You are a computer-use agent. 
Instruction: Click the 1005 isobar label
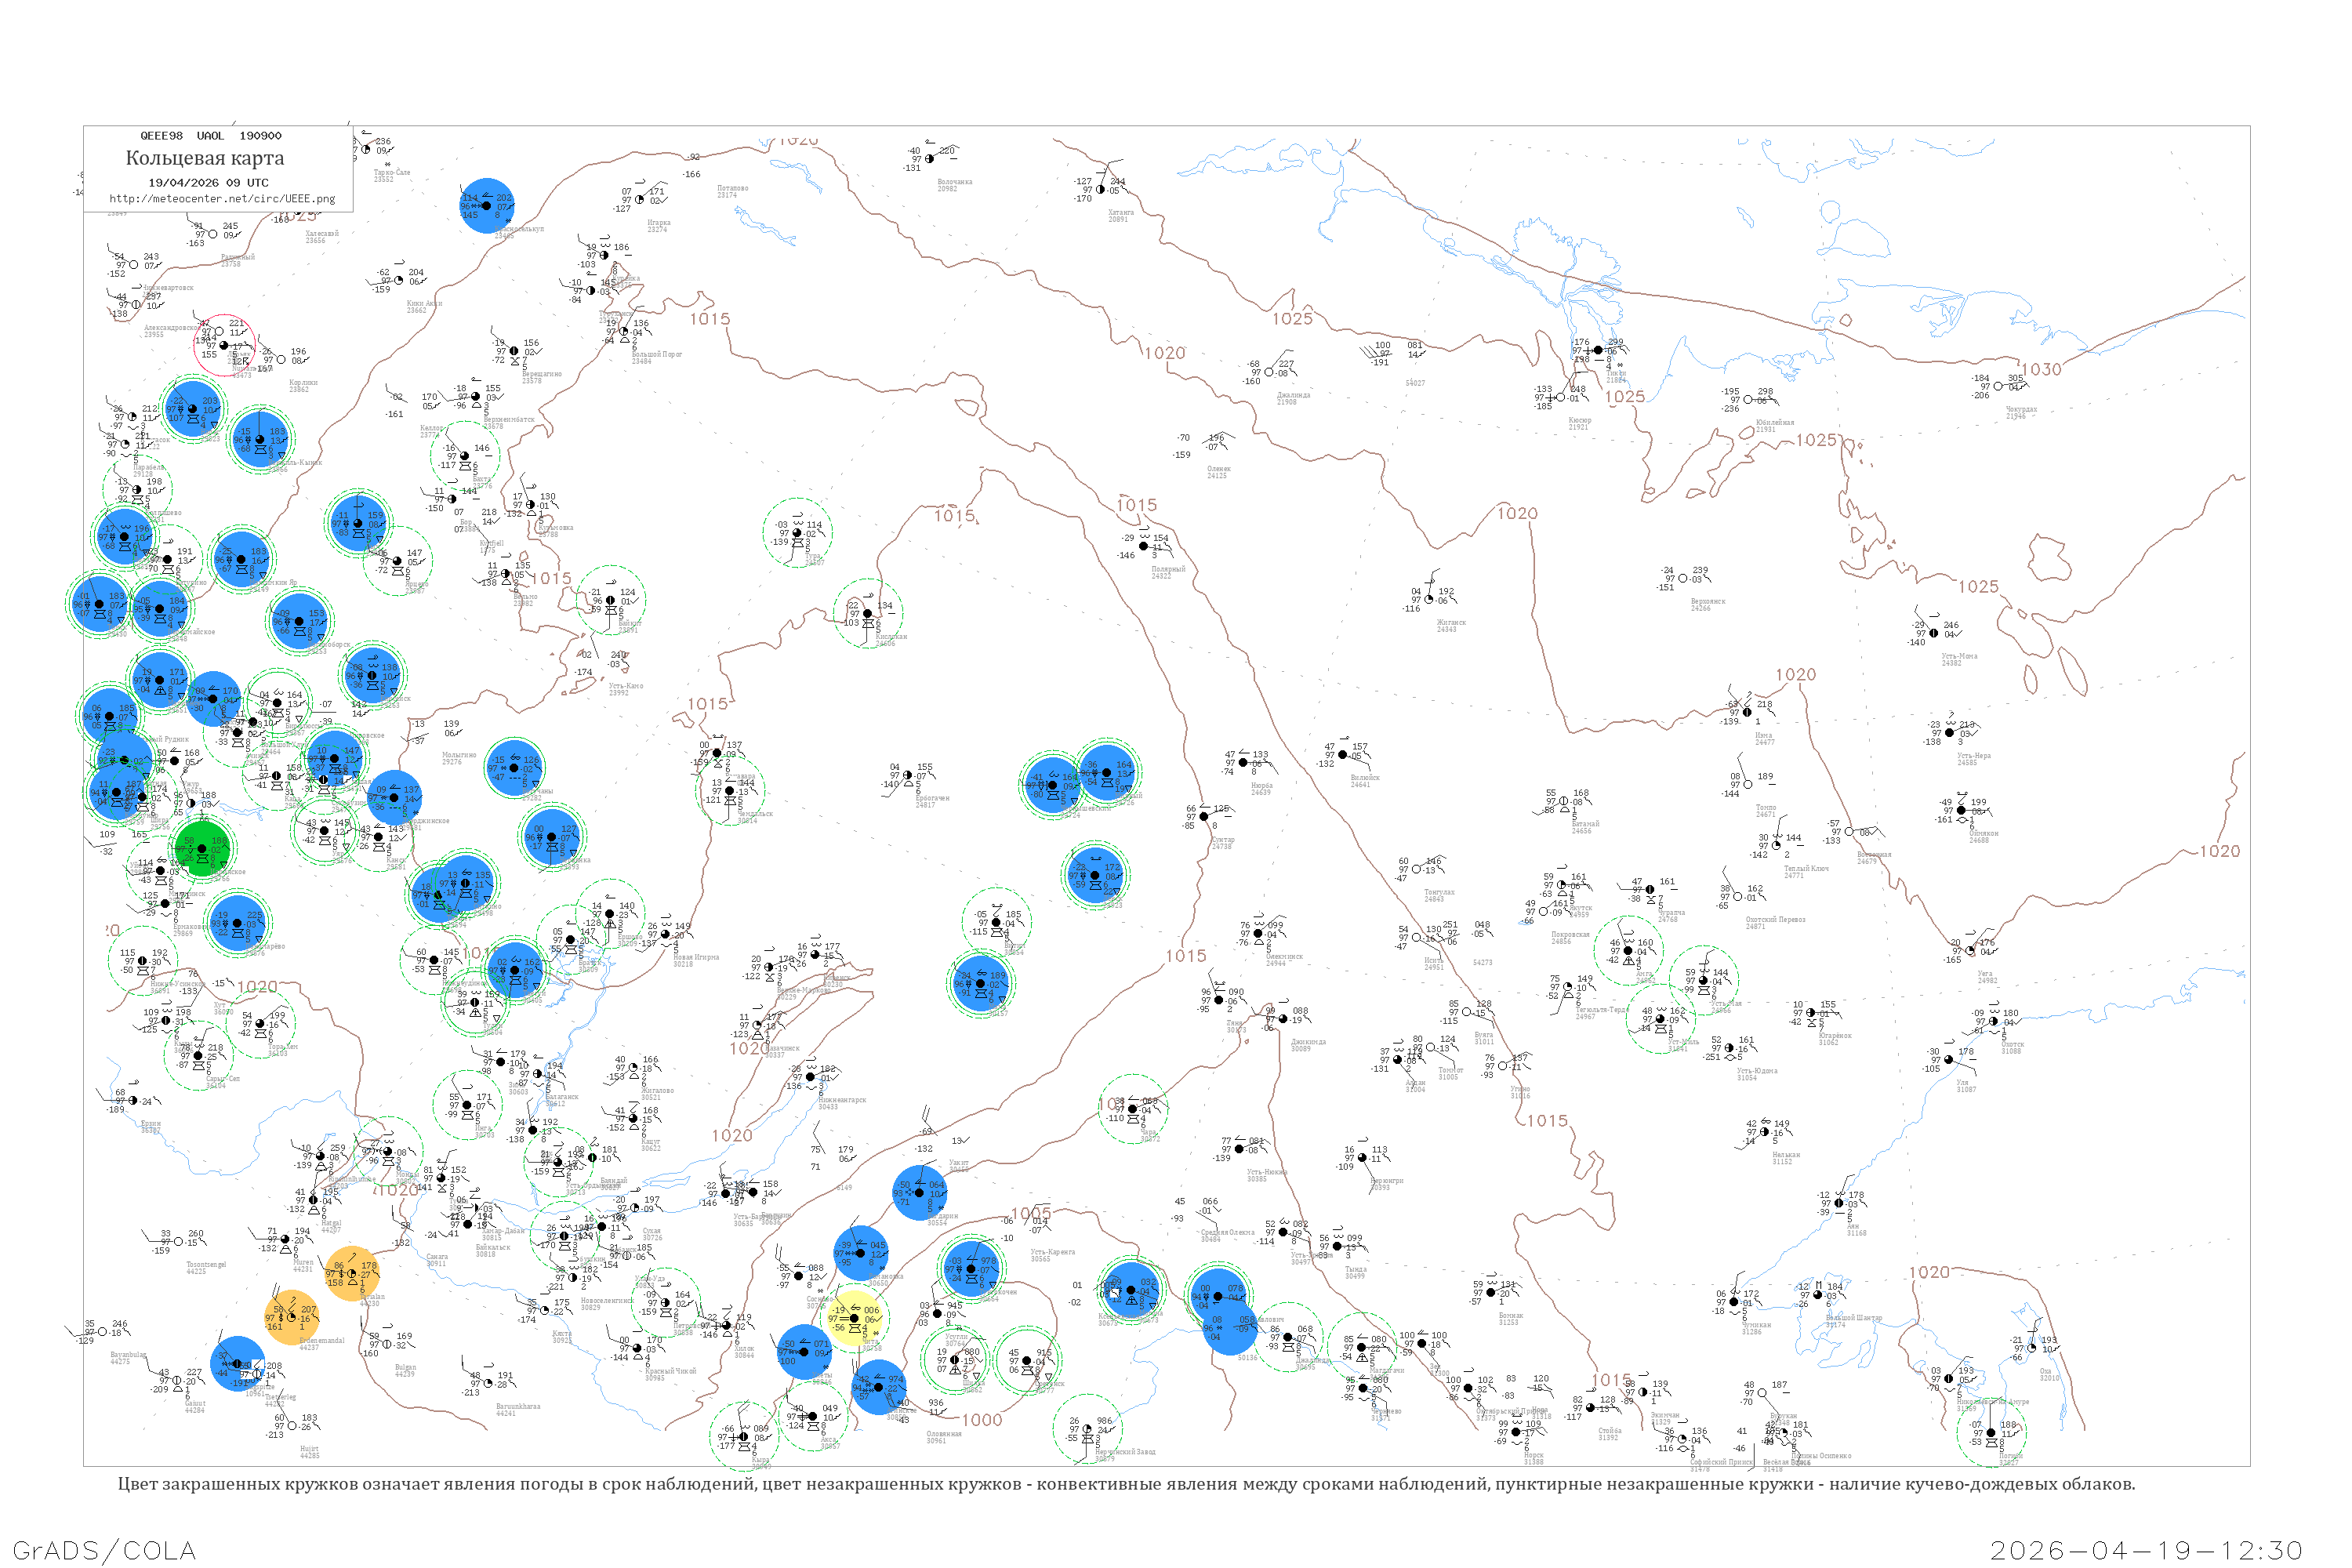1030,1213
